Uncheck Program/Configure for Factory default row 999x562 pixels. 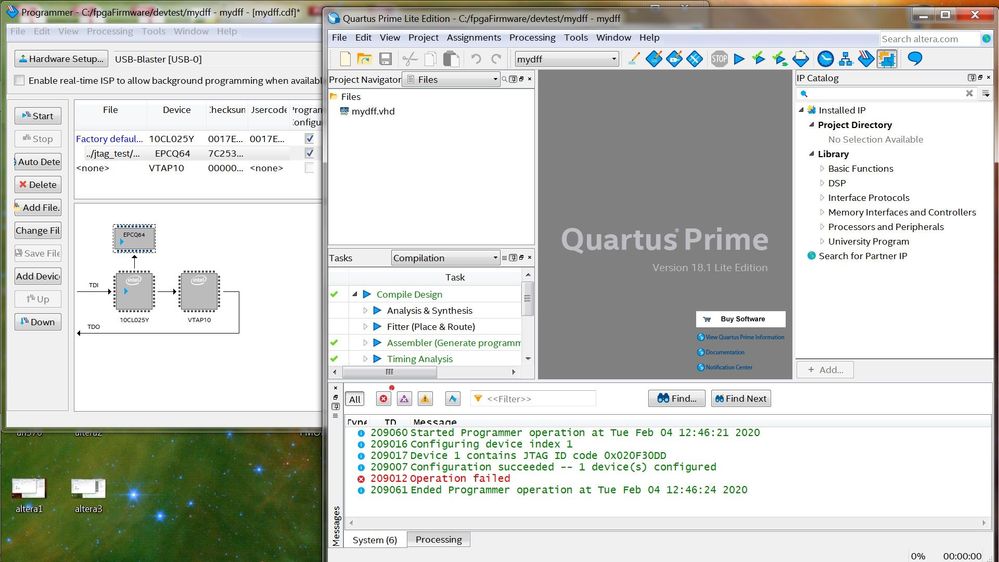tap(309, 139)
